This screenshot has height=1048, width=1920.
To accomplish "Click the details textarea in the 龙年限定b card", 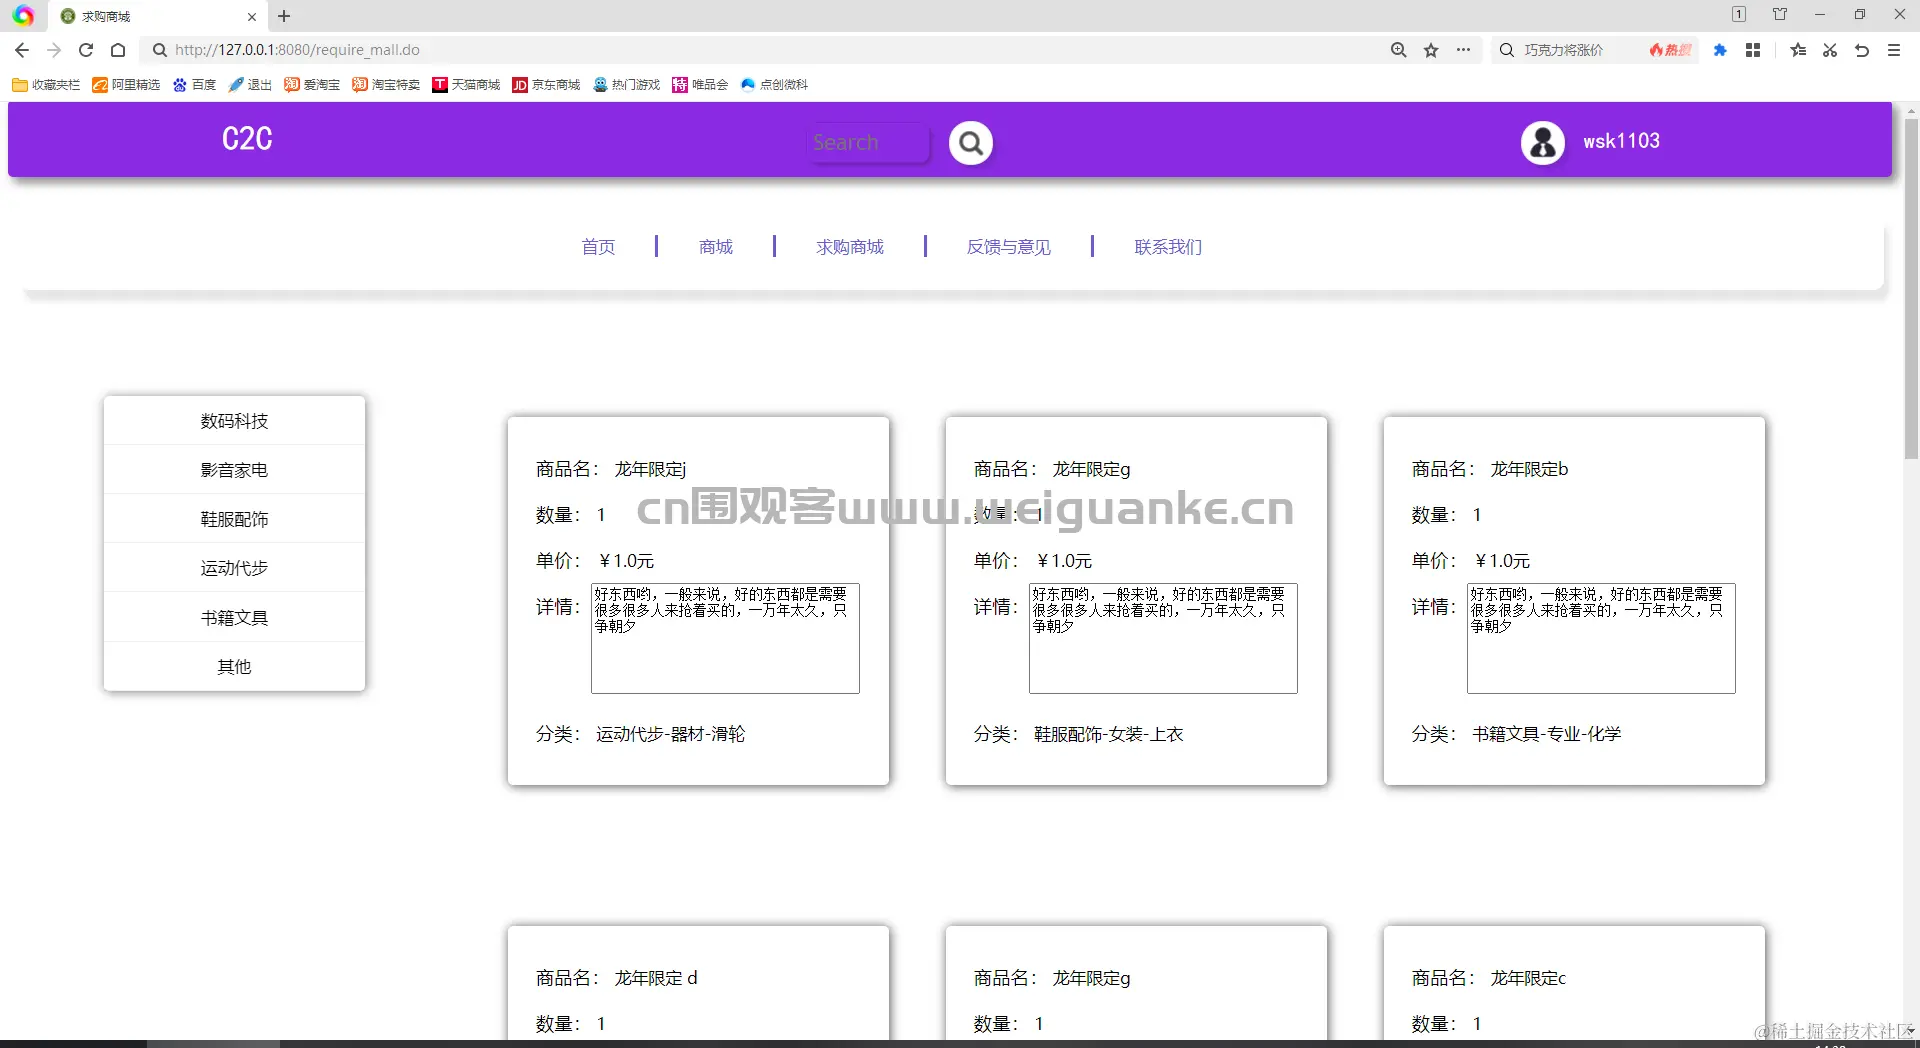I will tap(1601, 638).
